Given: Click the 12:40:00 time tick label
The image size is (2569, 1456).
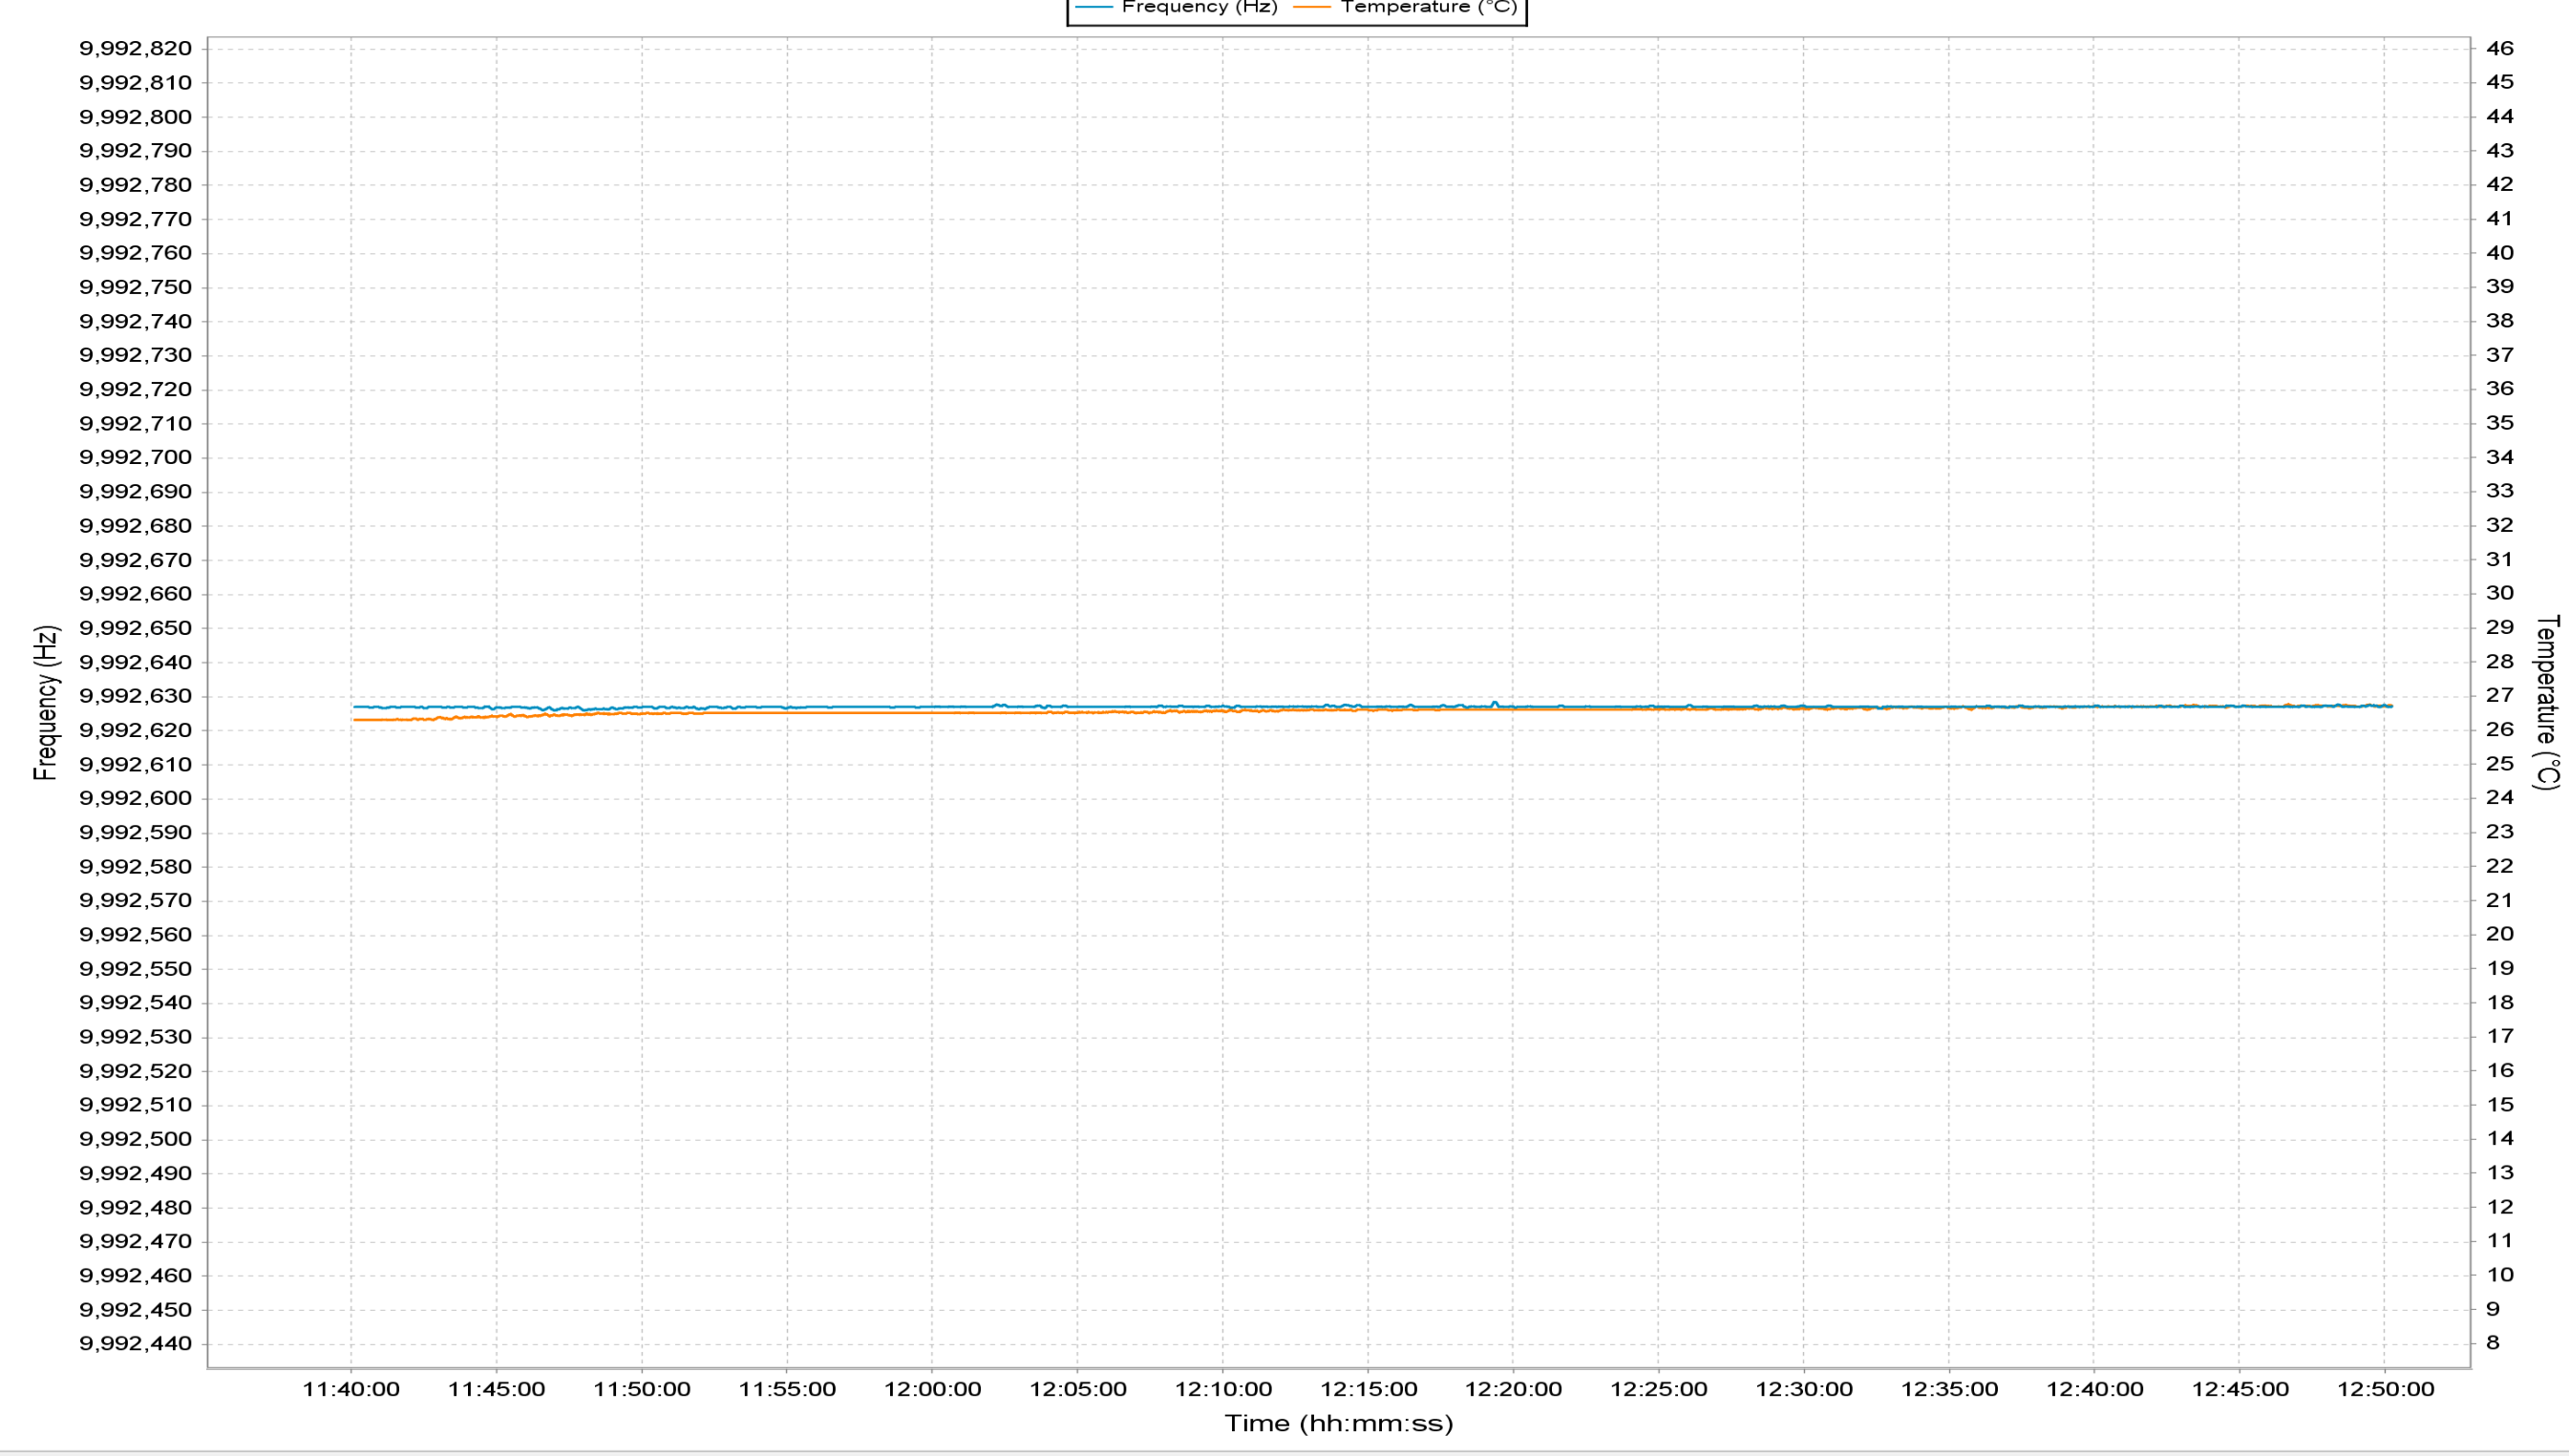Looking at the screenshot, I should 2094,1389.
